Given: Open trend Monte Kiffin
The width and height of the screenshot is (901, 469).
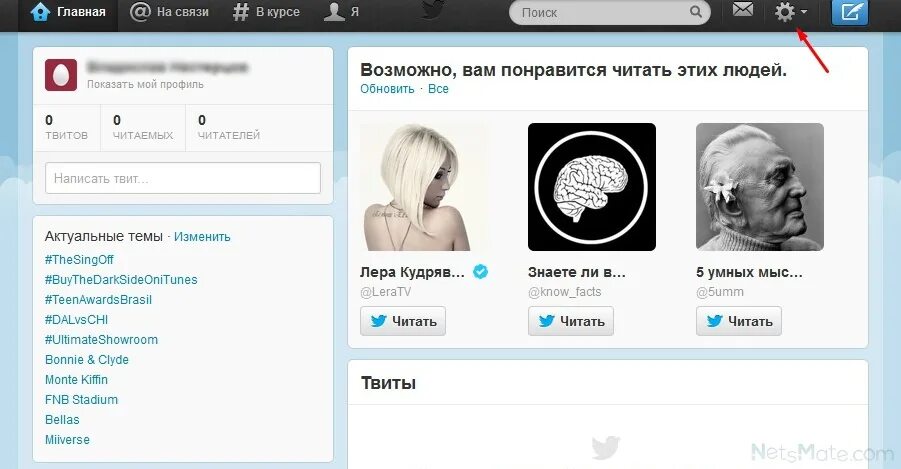Looking at the screenshot, I should coord(76,380).
